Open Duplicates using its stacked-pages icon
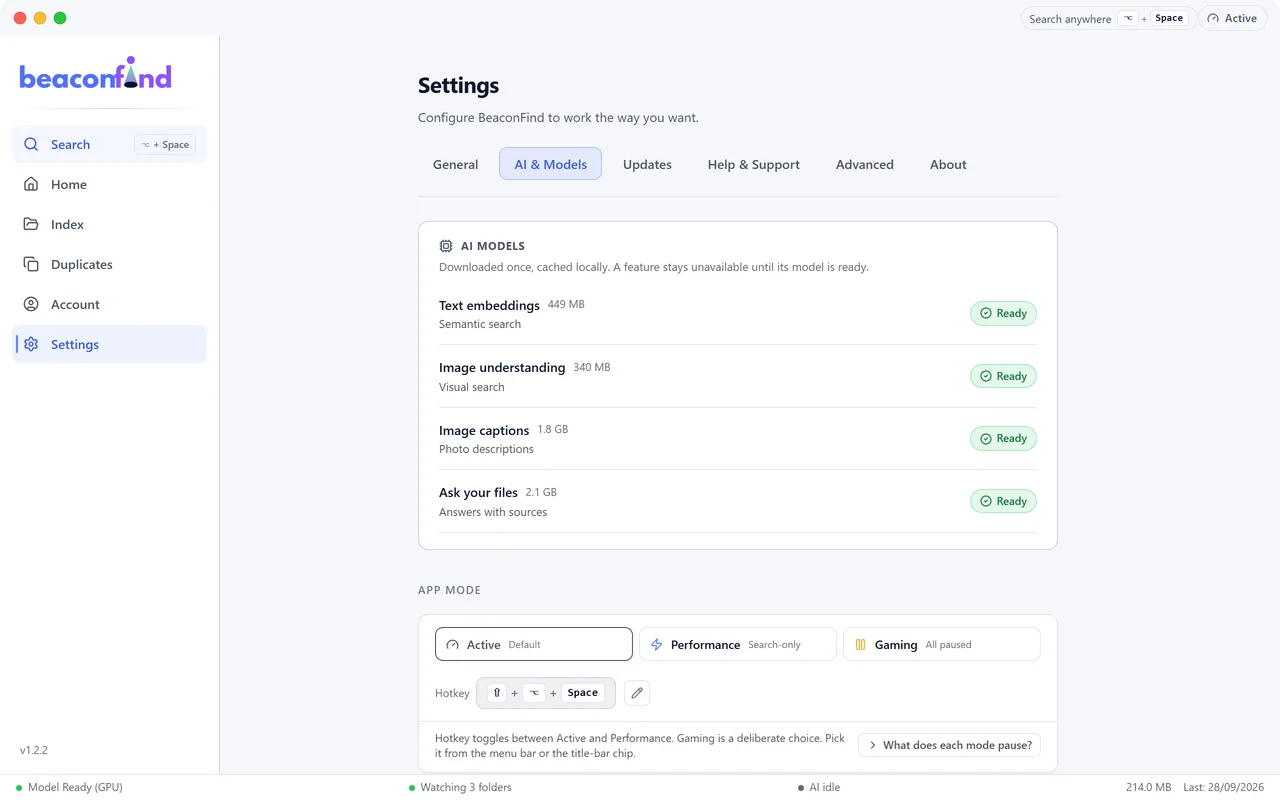 tap(31, 264)
